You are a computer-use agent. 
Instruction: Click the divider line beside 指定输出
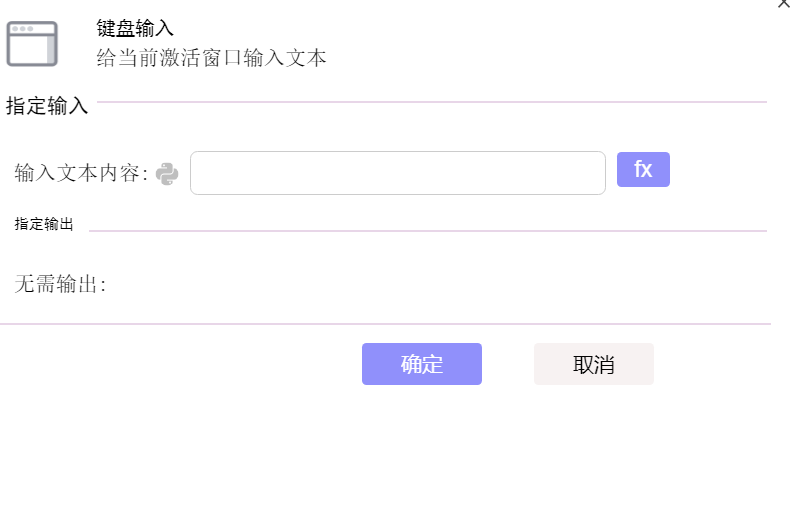point(428,231)
